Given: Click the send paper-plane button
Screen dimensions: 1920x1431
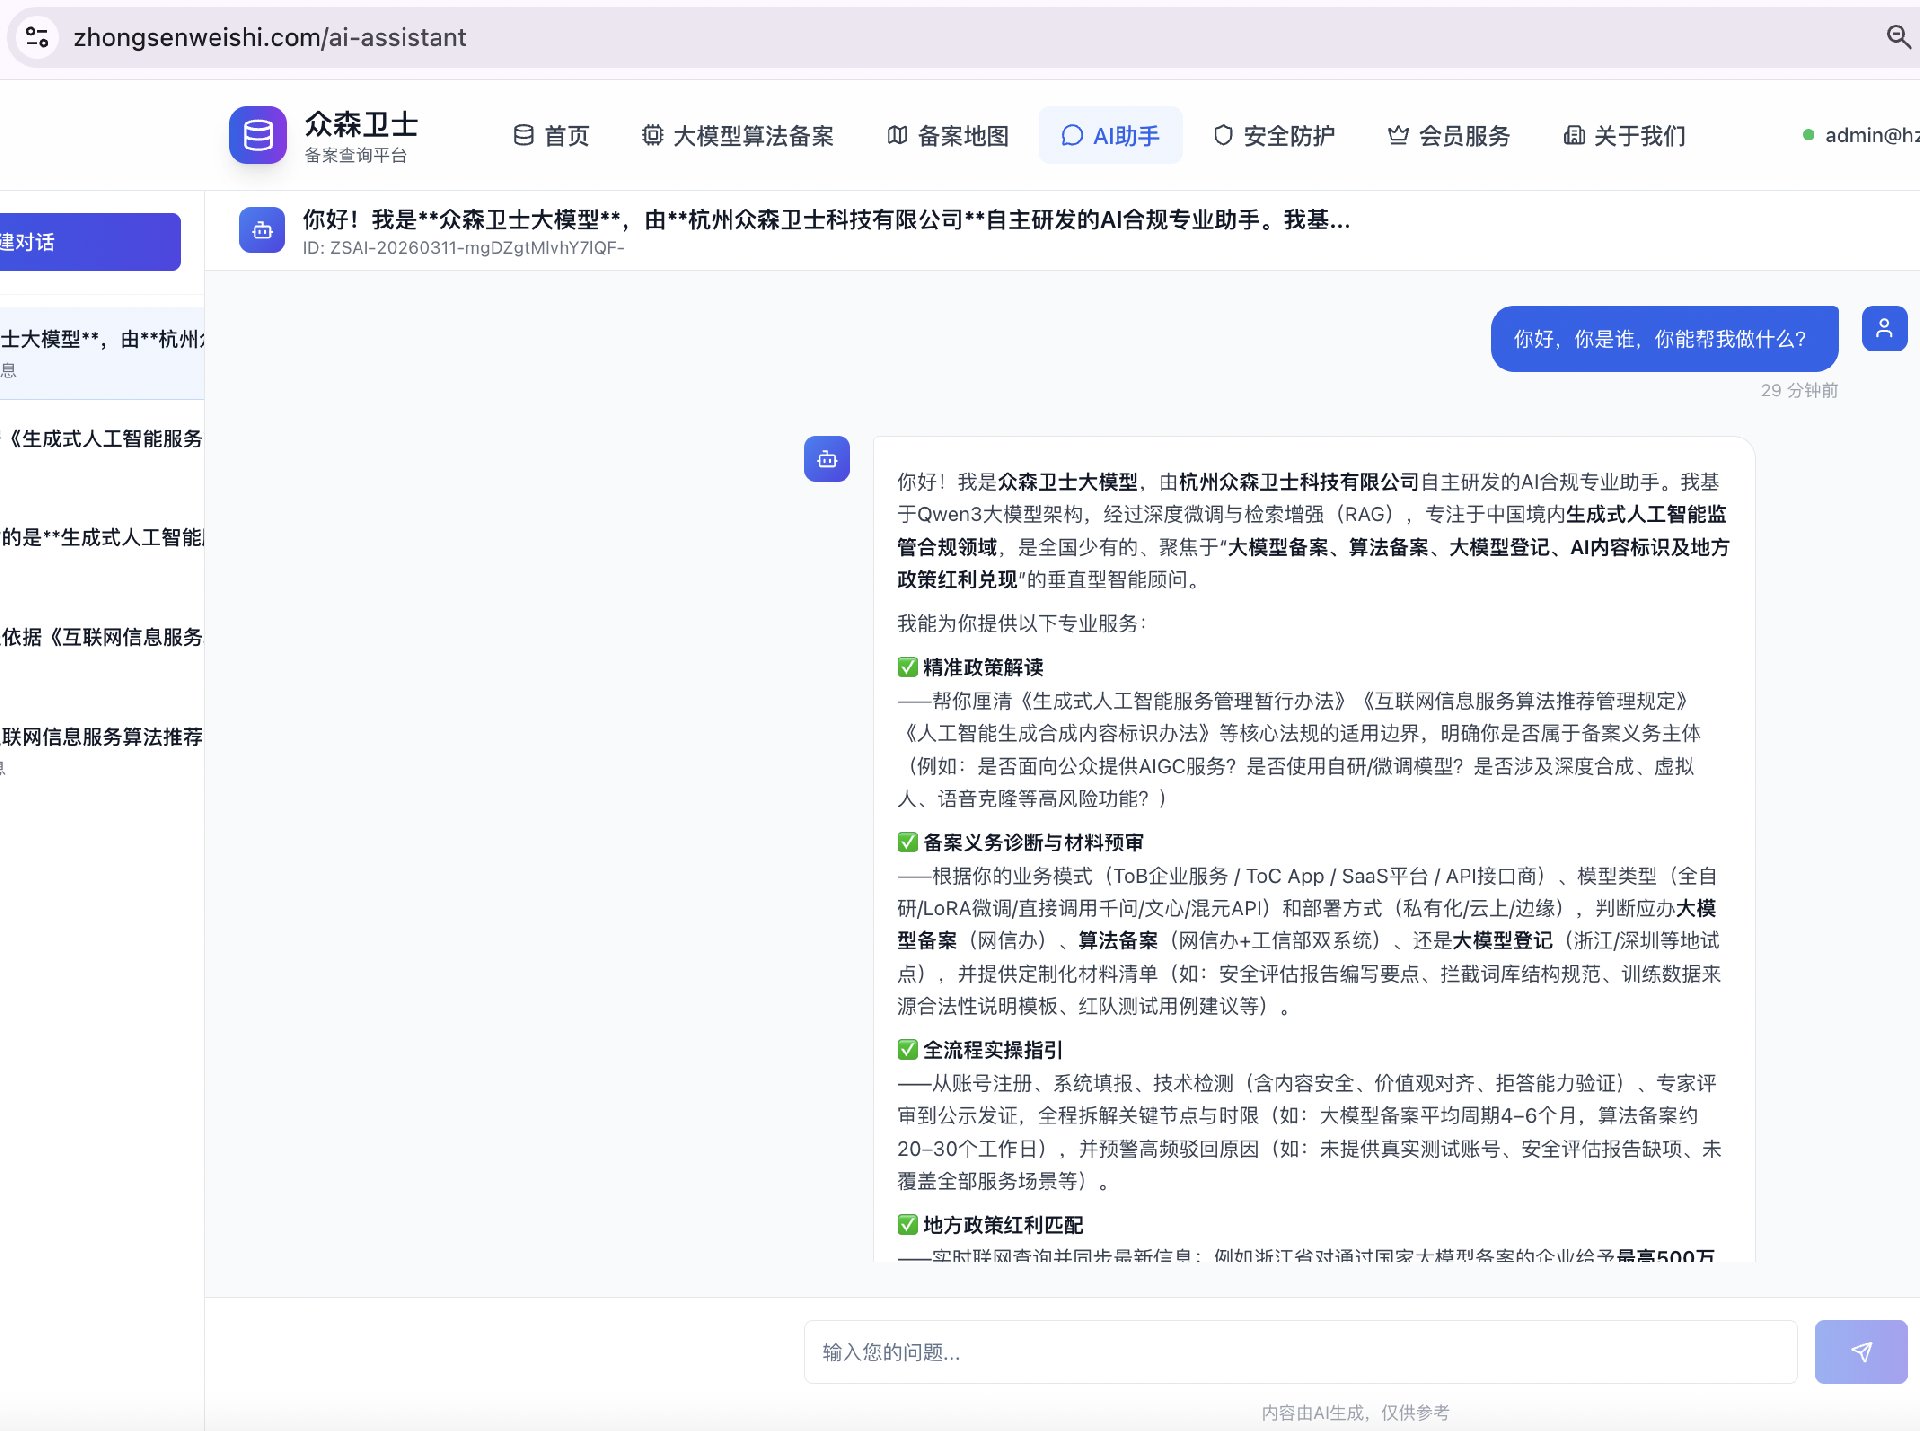Looking at the screenshot, I should tap(1860, 1352).
